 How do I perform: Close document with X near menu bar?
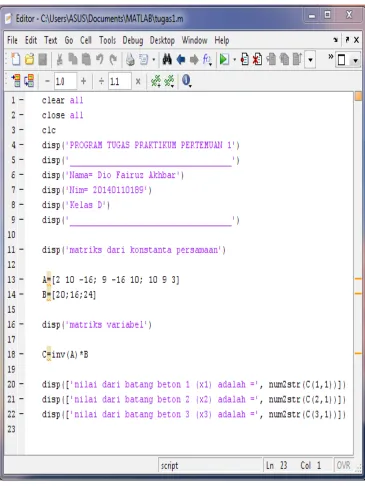356,40
